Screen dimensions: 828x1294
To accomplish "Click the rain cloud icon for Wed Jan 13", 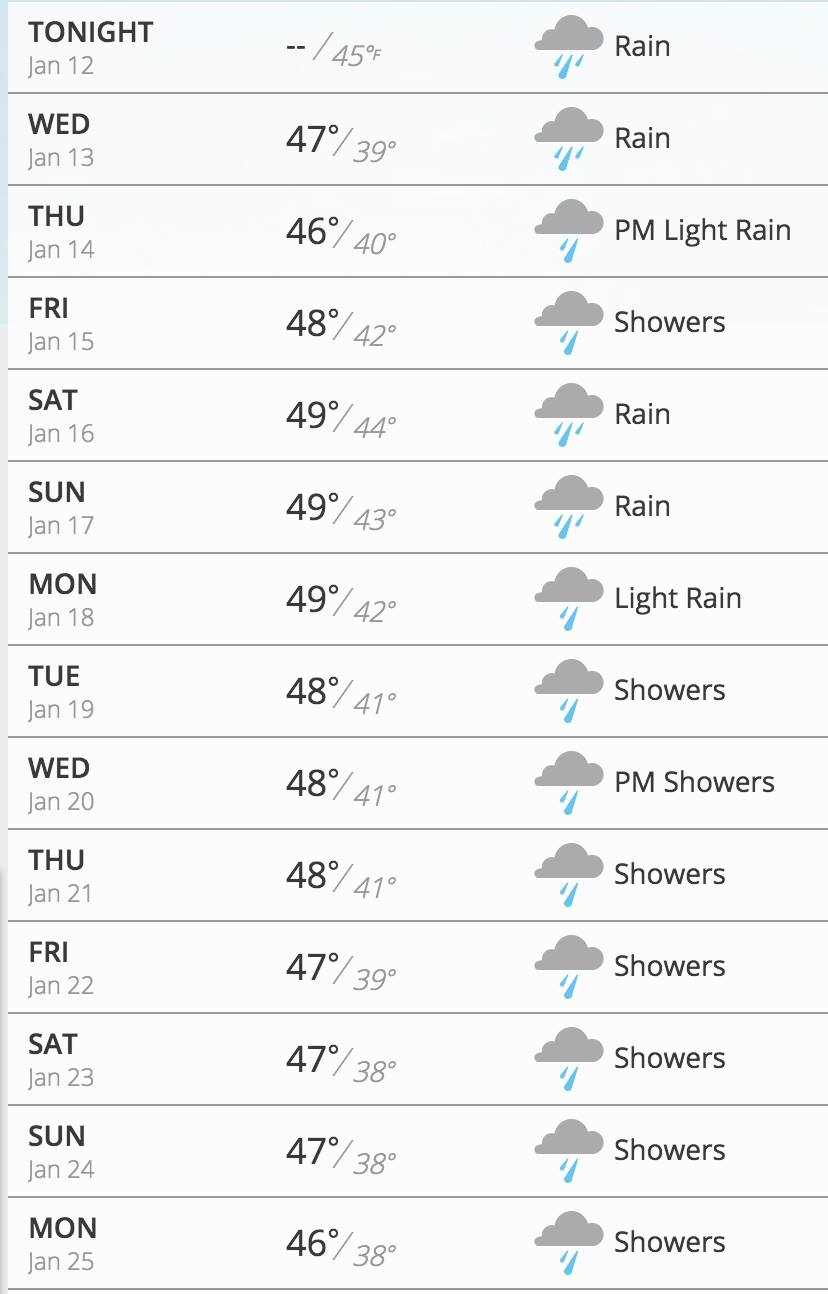I will (569, 139).
